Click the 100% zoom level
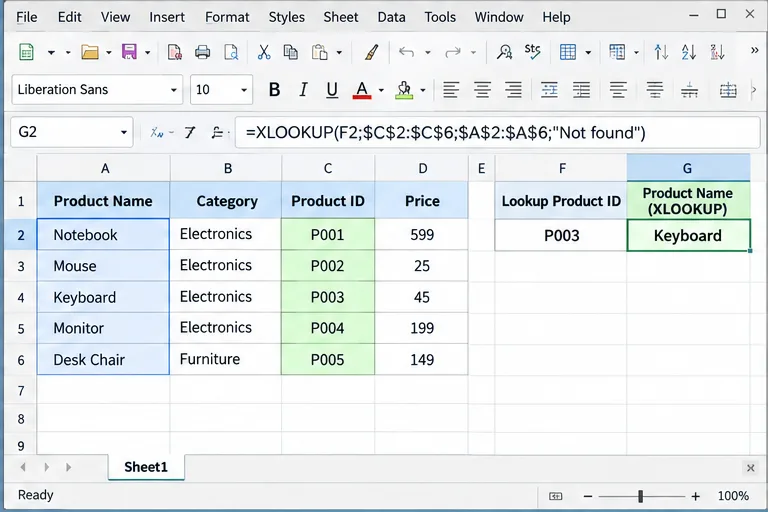This screenshot has width=768, height=512. pos(733,496)
